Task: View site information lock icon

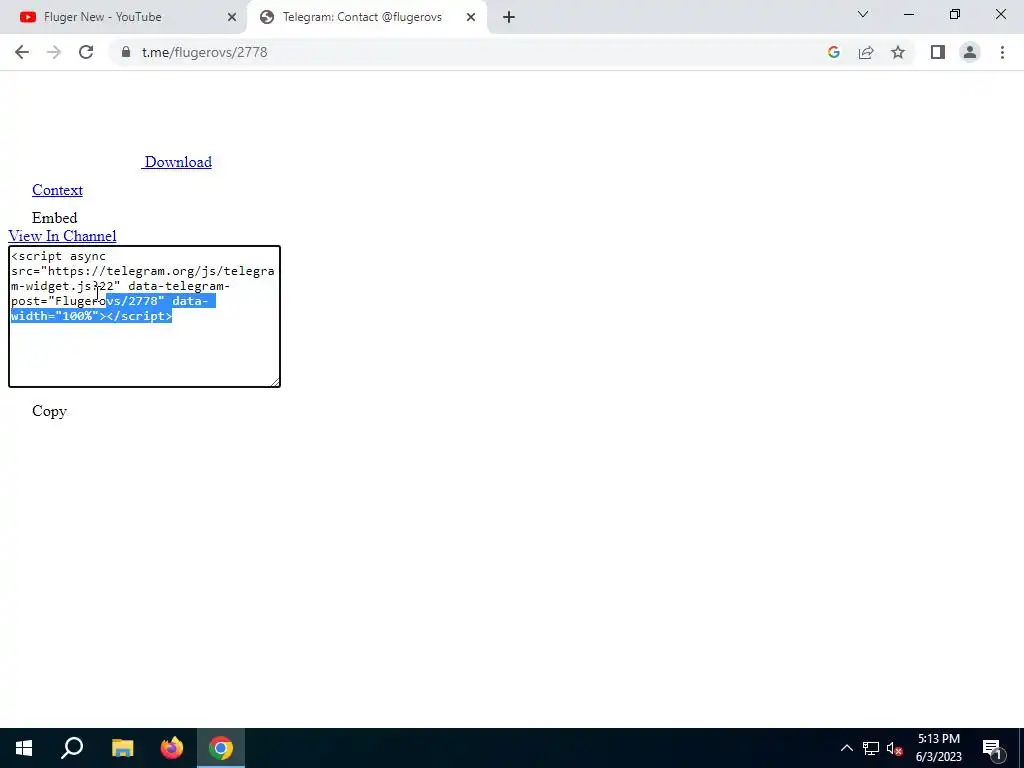Action: tap(126, 52)
